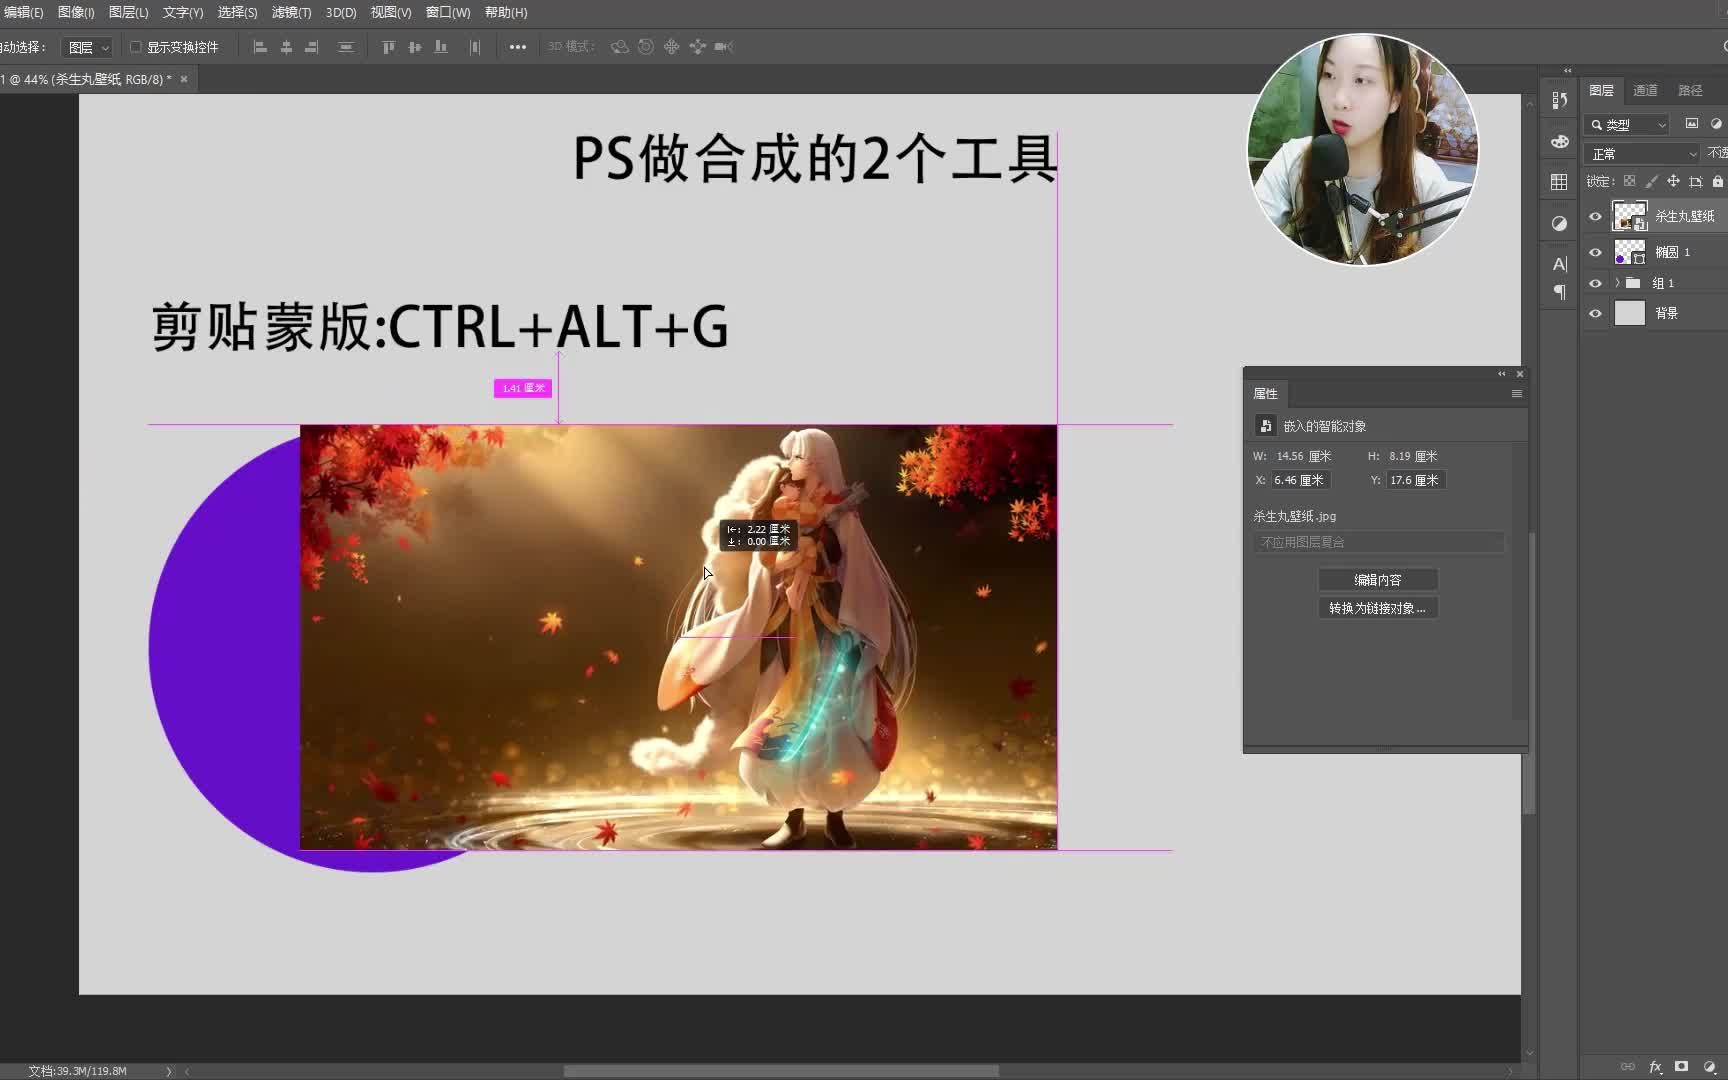Open the 滤镜 menu
The height and width of the screenshot is (1080, 1728).
click(289, 12)
